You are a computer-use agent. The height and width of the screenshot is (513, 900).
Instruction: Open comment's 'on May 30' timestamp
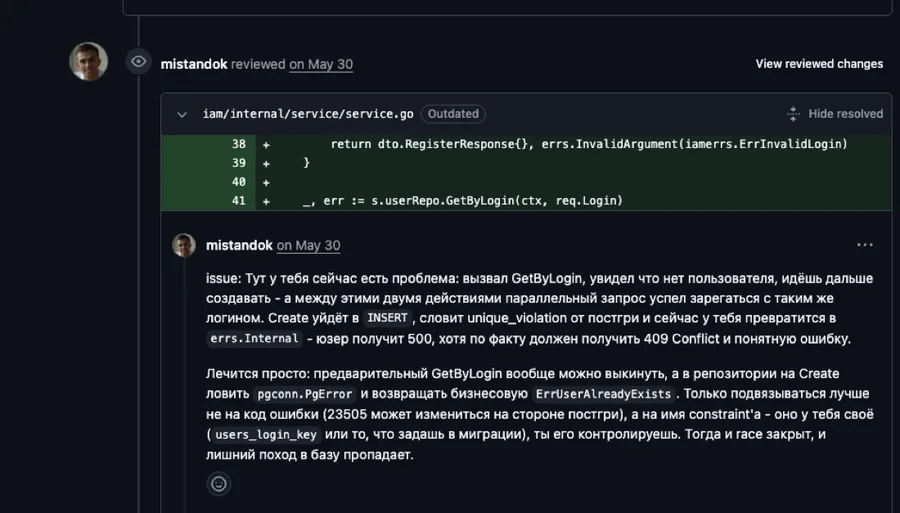[x=308, y=245]
